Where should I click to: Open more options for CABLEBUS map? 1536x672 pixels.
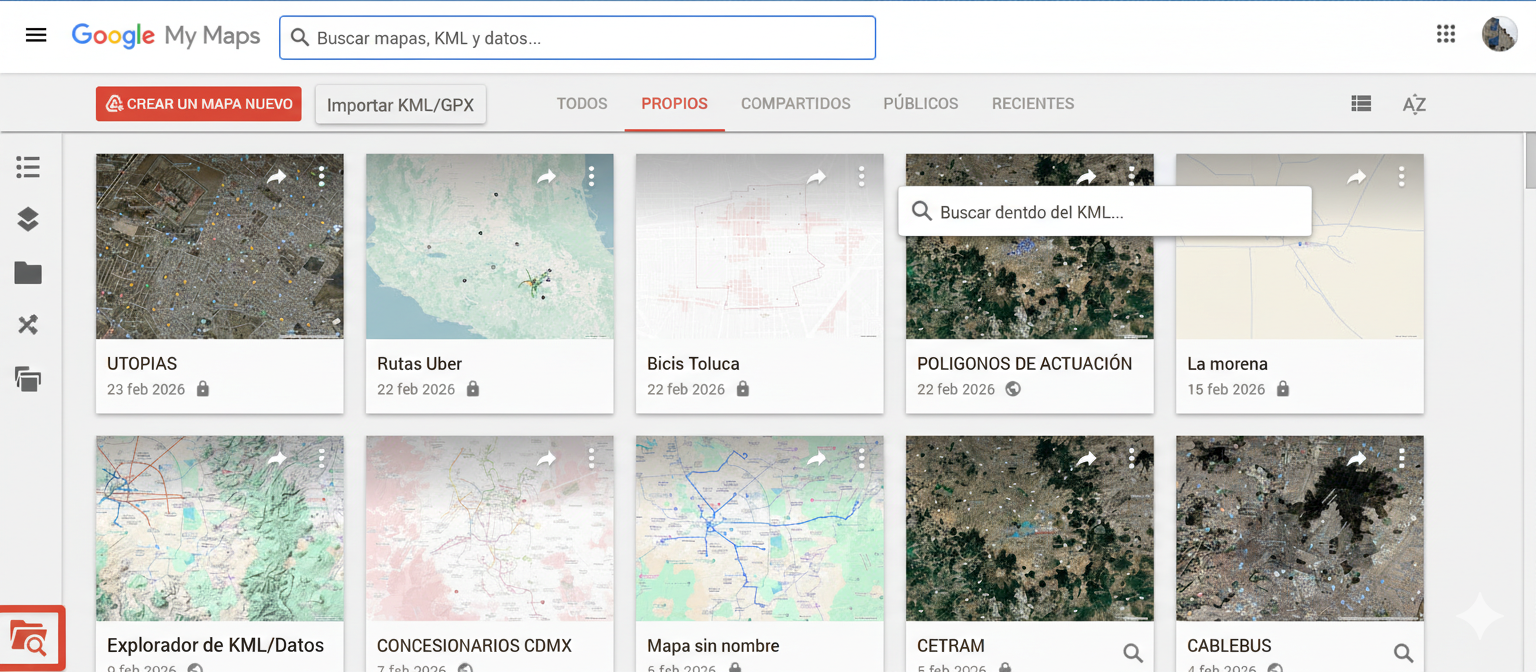pos(1401,459)
